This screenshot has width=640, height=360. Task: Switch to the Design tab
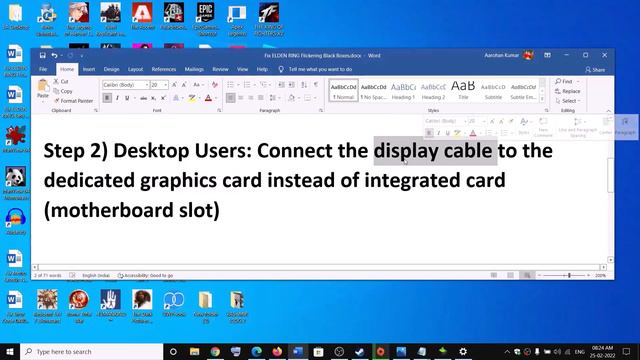click(111, 69)
